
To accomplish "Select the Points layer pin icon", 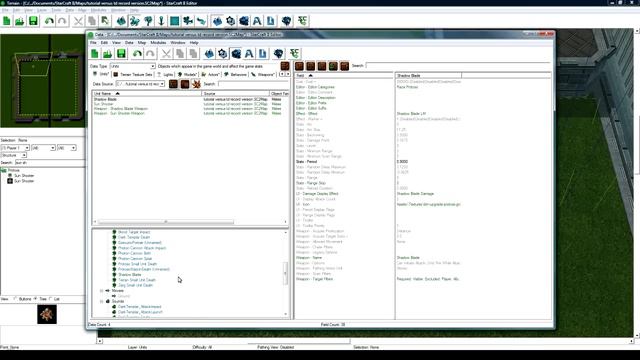I will point(161,21).
